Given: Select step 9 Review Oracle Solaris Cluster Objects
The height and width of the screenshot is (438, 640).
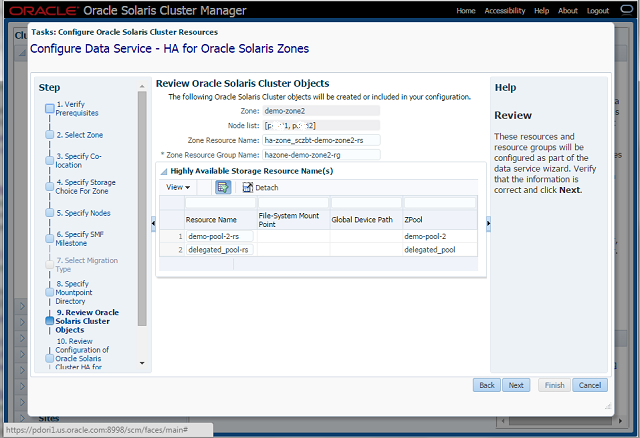Looking at the screenshot, I should point(87,321).
